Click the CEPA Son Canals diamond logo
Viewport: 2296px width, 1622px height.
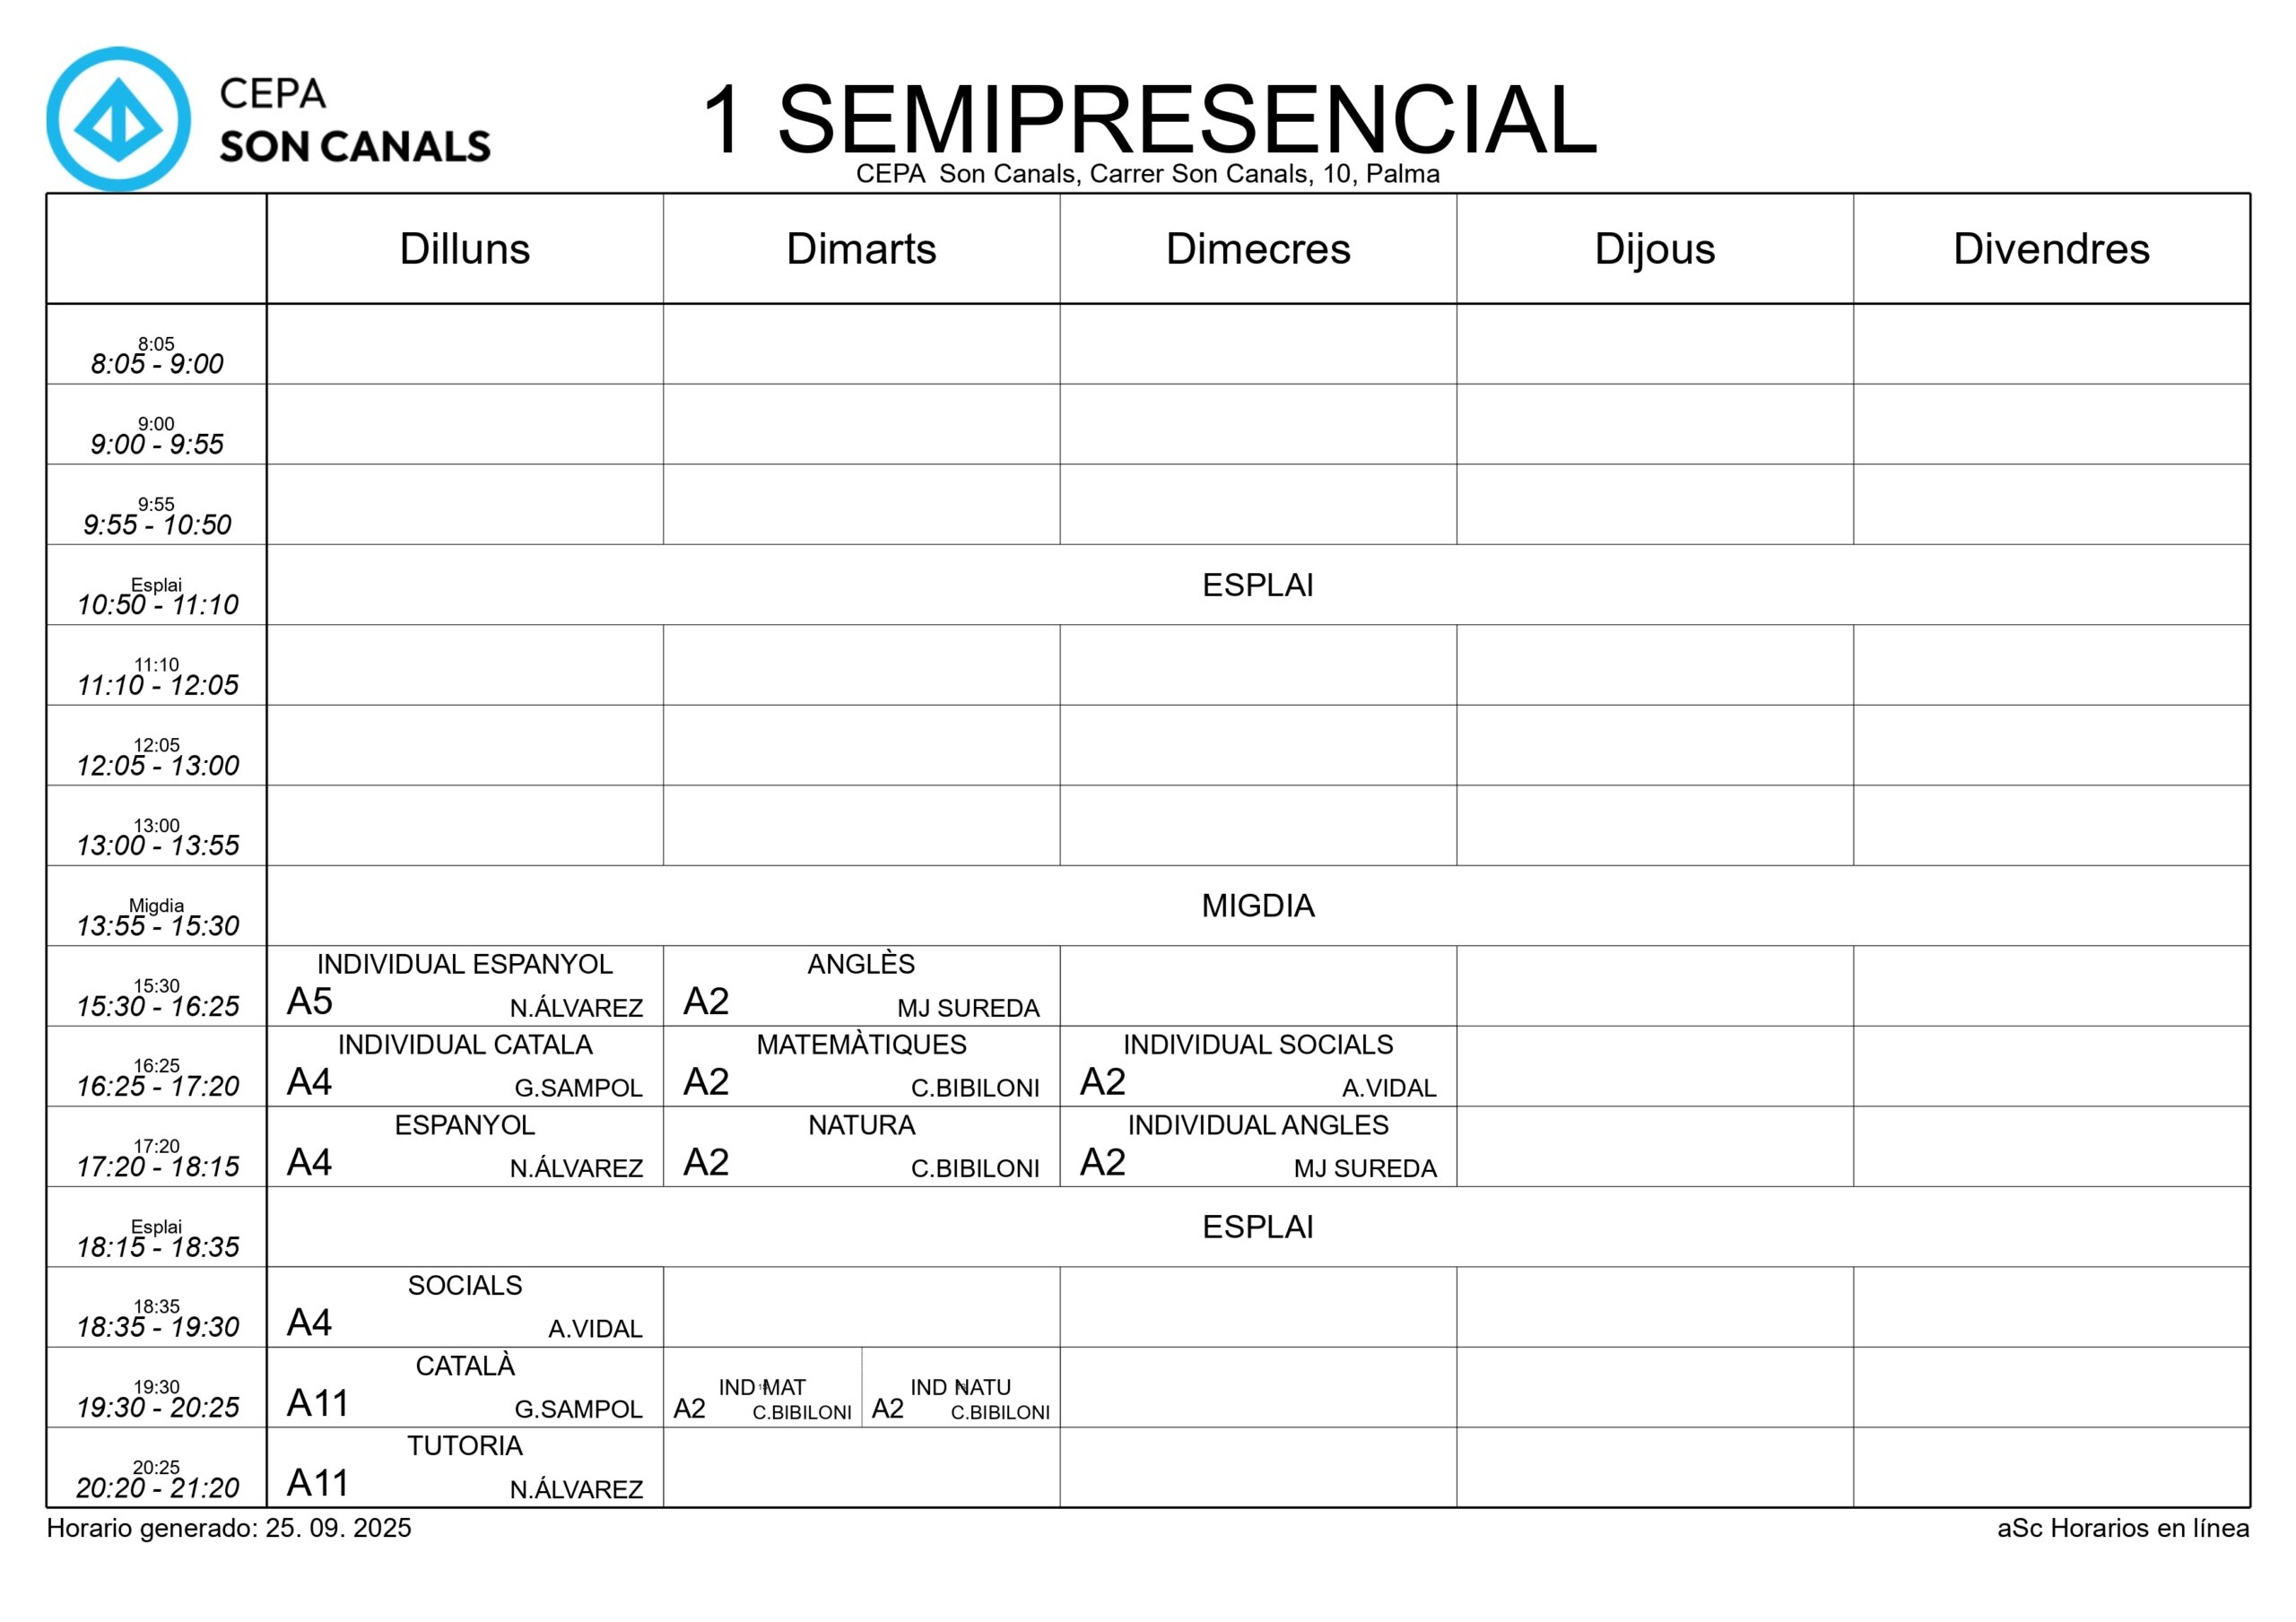point(118,119)
